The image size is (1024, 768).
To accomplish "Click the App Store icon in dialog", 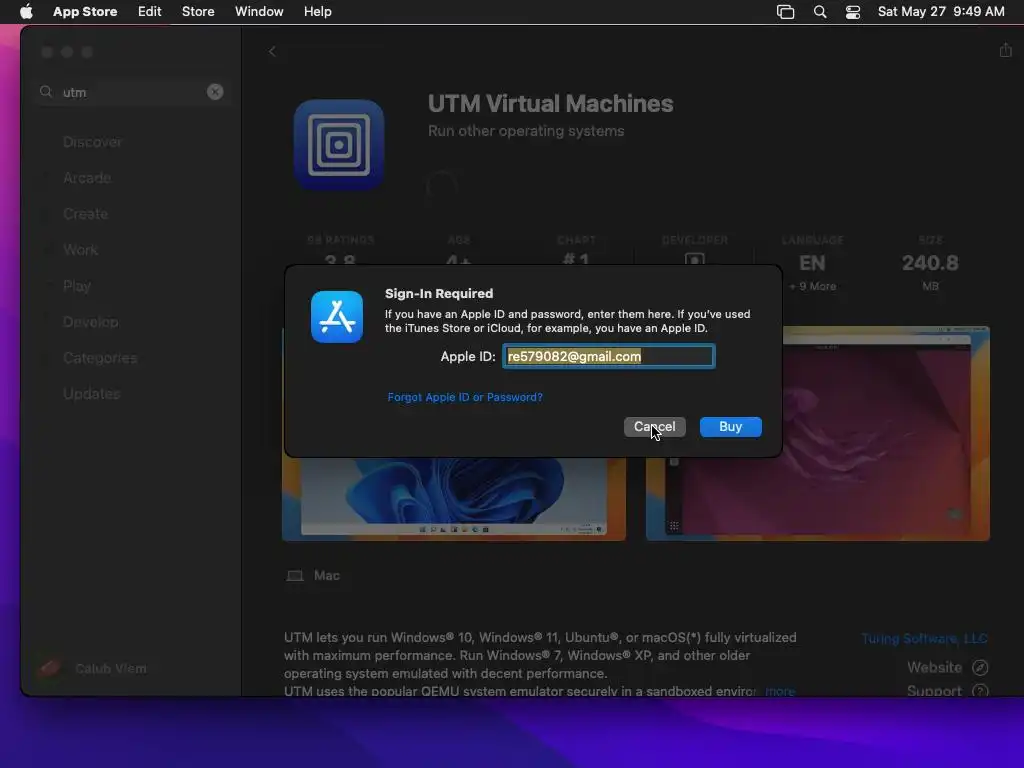I will pos(337,317).
